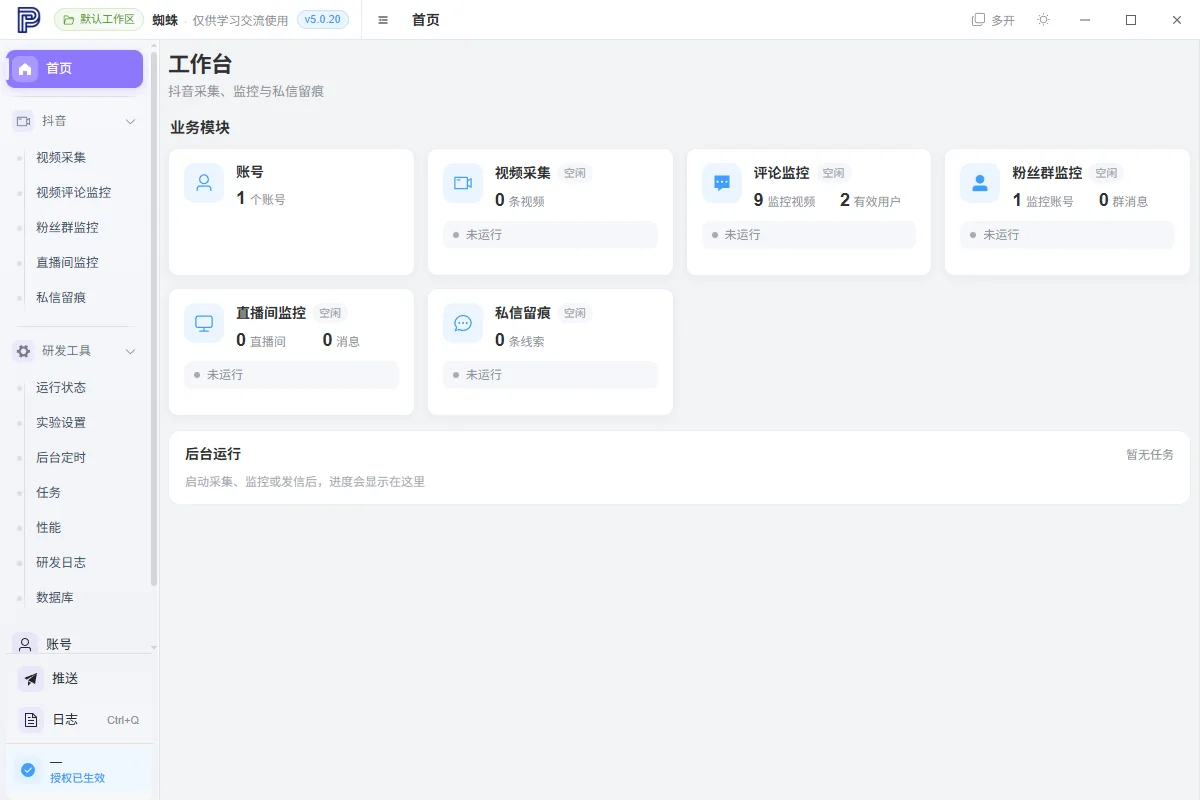
Task: Click the 研发工具 gear icon
Action: point(24,351)
